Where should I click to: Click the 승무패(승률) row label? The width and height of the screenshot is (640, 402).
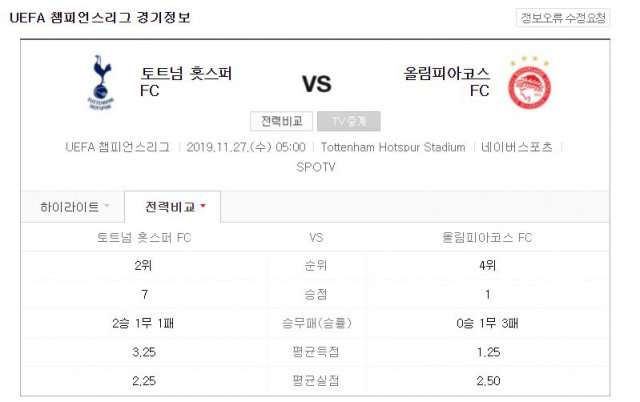click(316, 323)
